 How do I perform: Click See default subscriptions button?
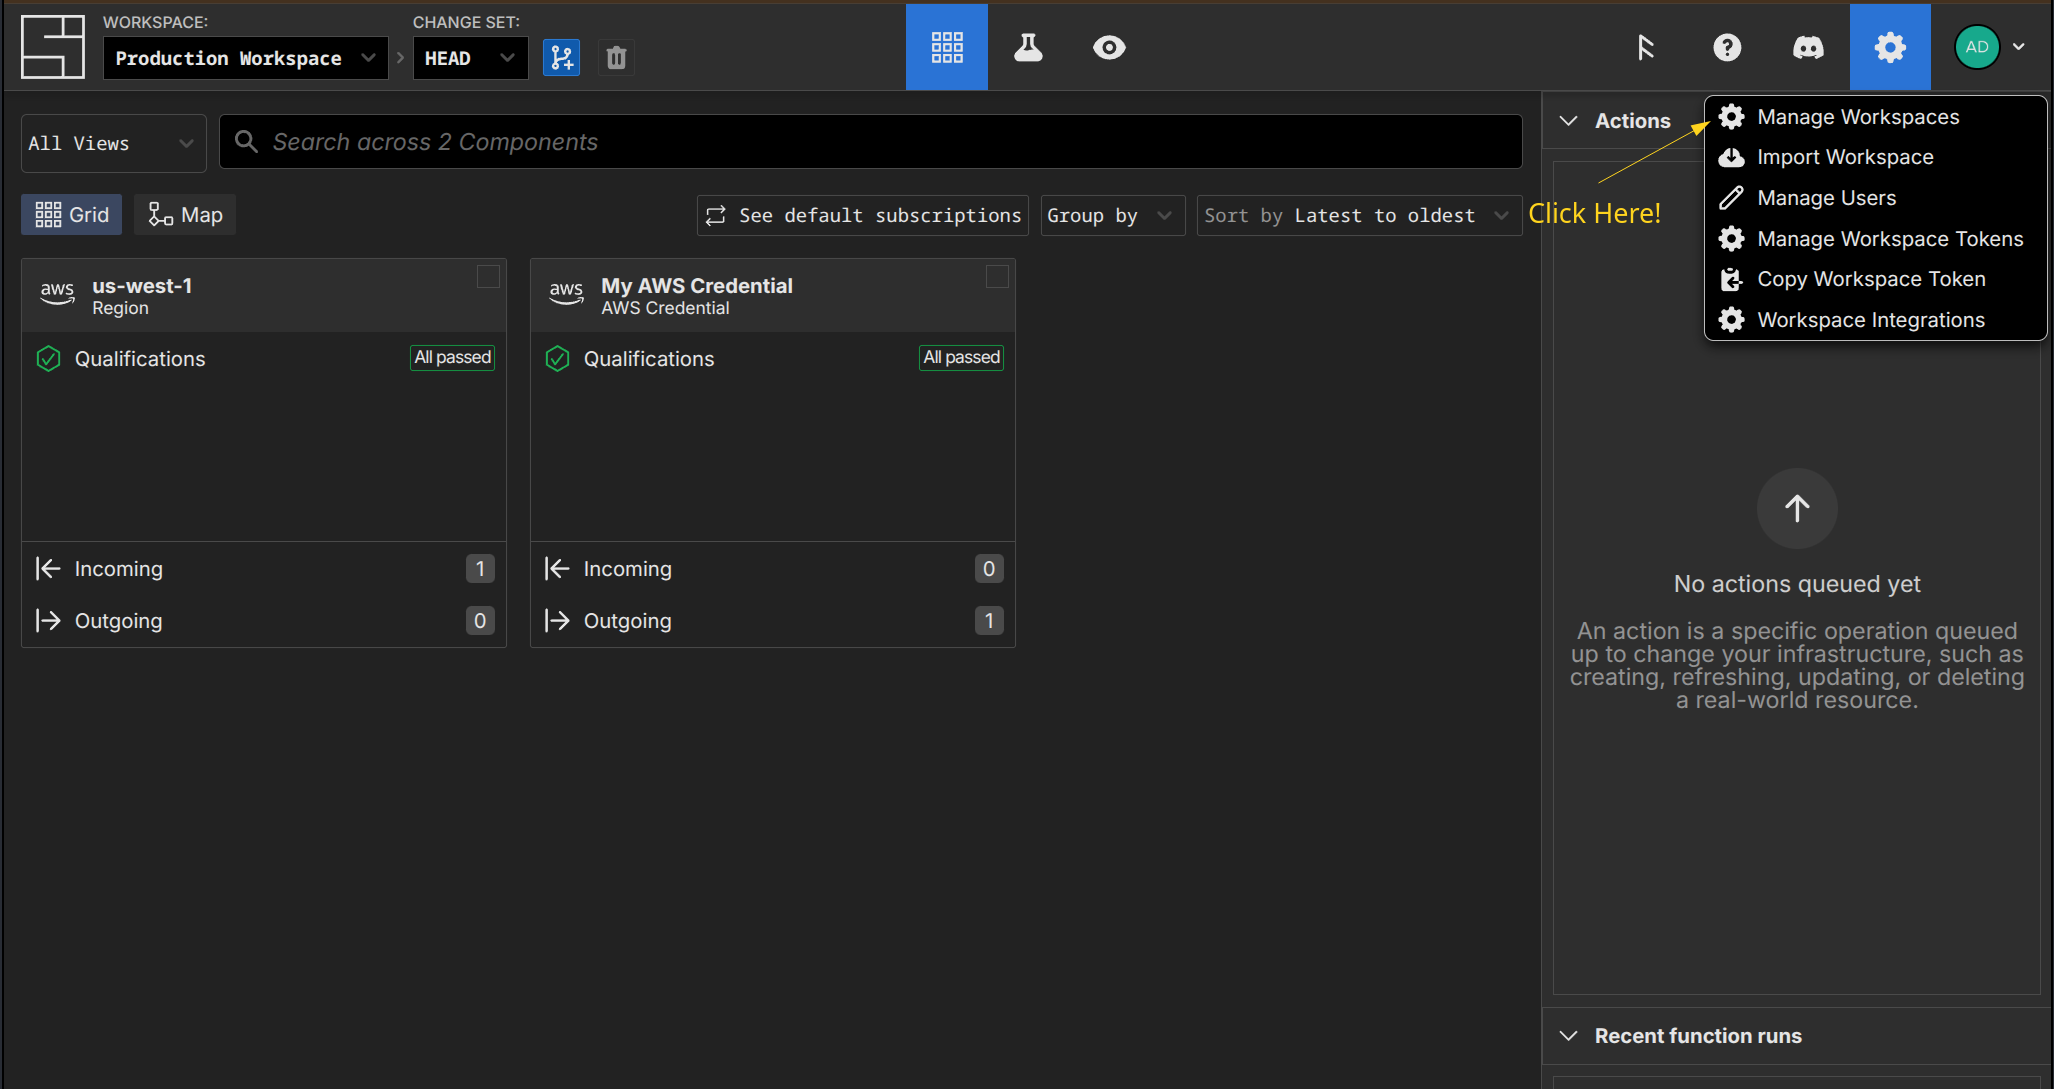(x=863, y=215)
